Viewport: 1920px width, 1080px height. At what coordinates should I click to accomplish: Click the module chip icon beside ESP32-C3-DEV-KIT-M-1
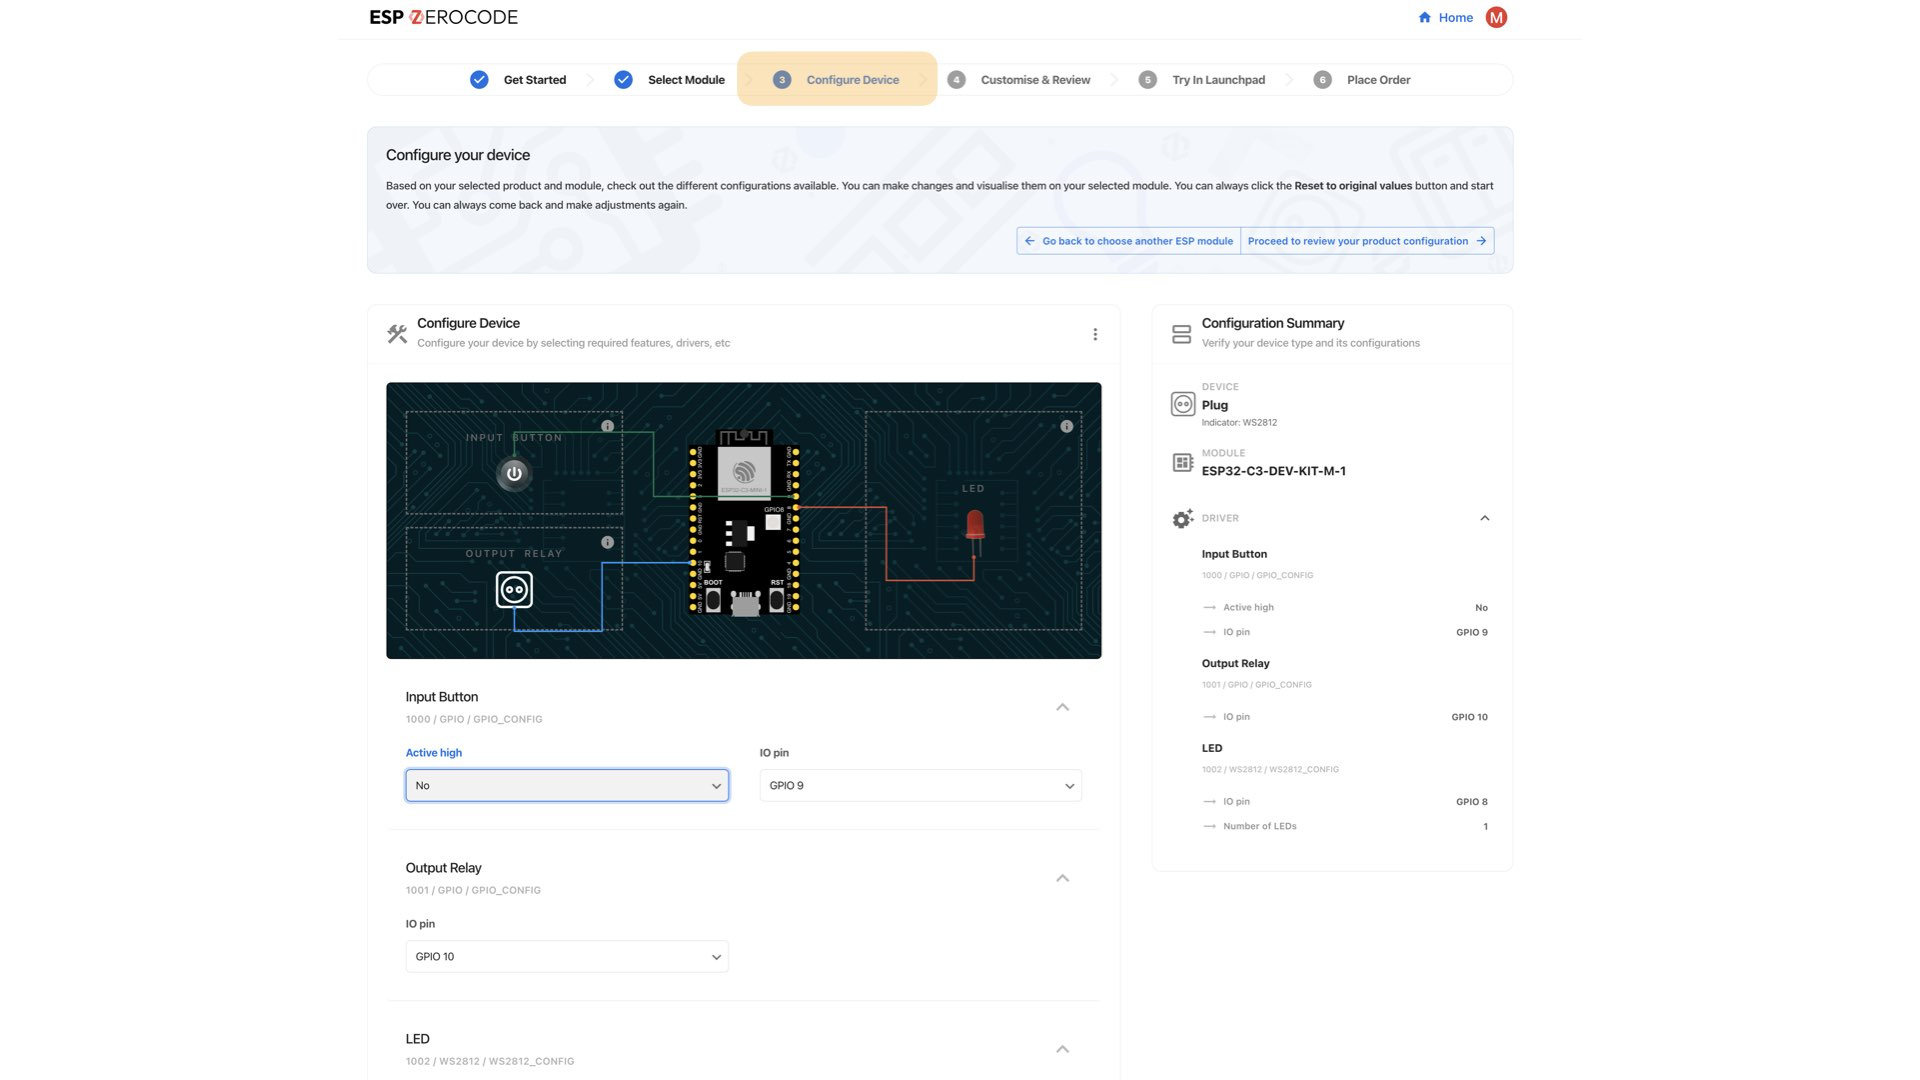[1181, 463]
